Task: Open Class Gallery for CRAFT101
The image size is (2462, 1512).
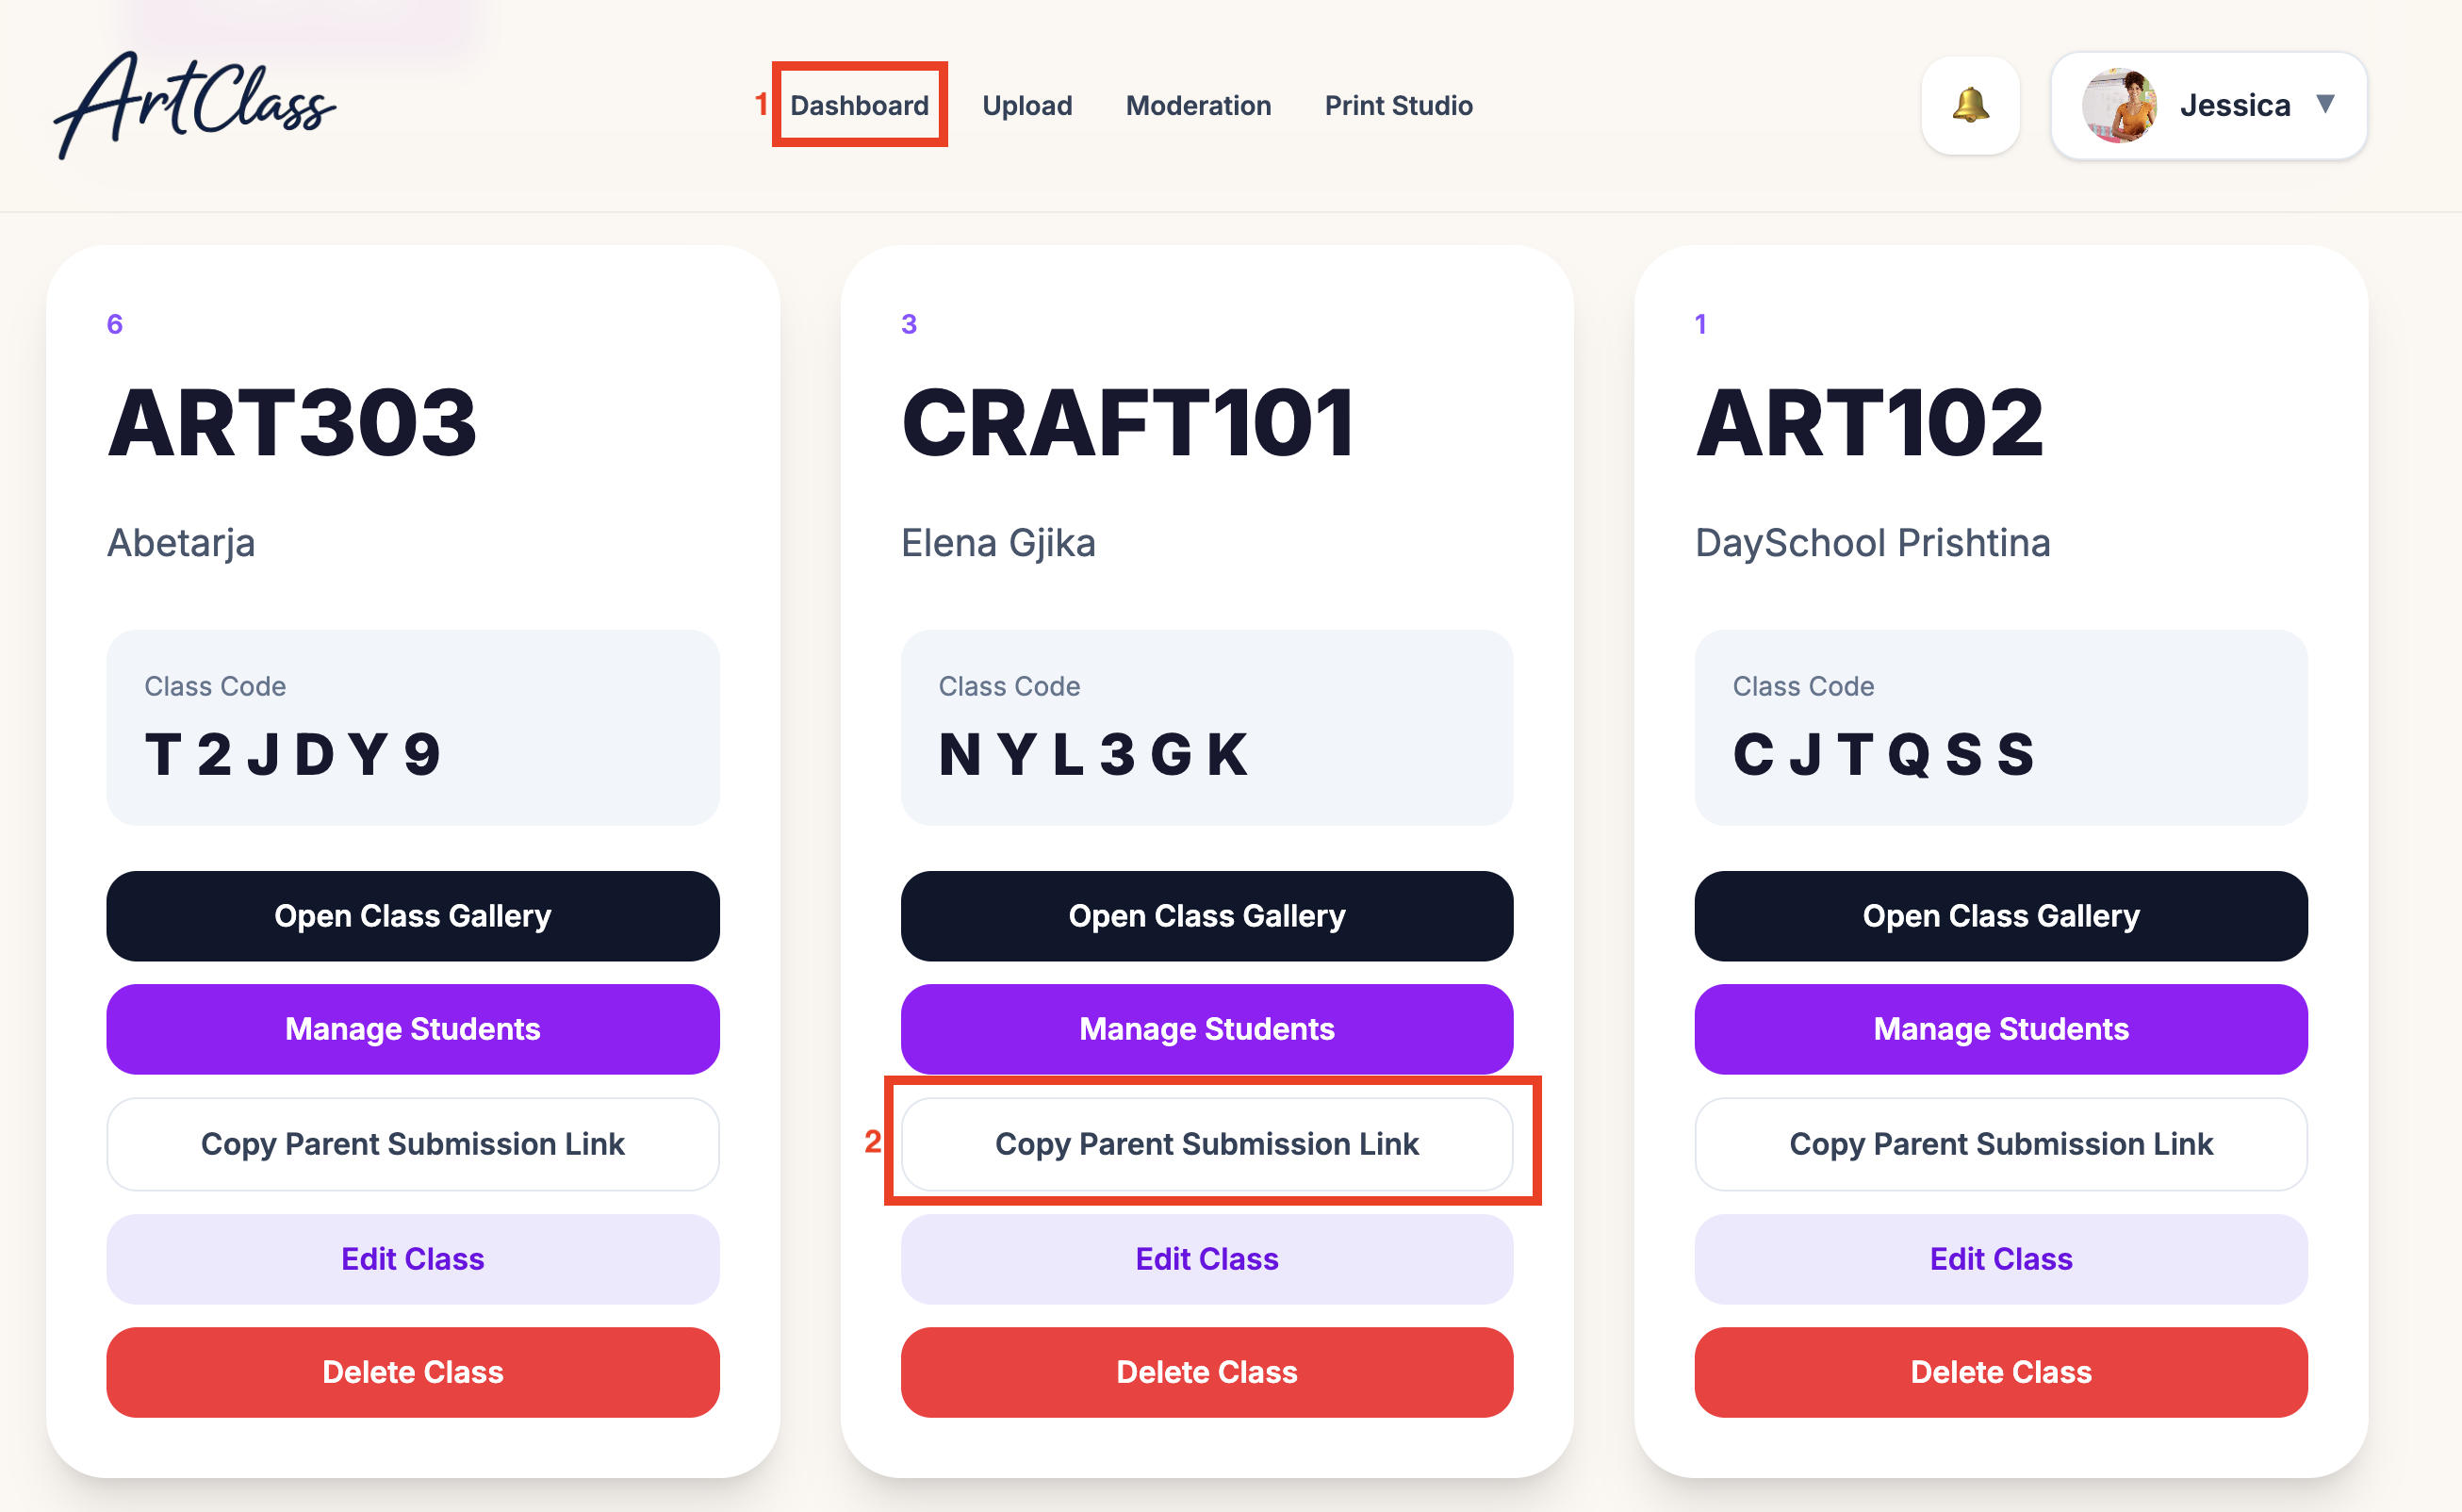Action: coord(1207,916)
